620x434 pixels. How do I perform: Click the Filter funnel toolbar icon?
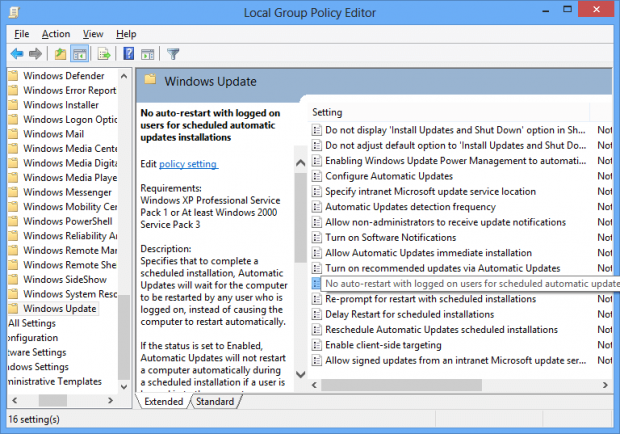pyautogui.click(x=173, y=54)
